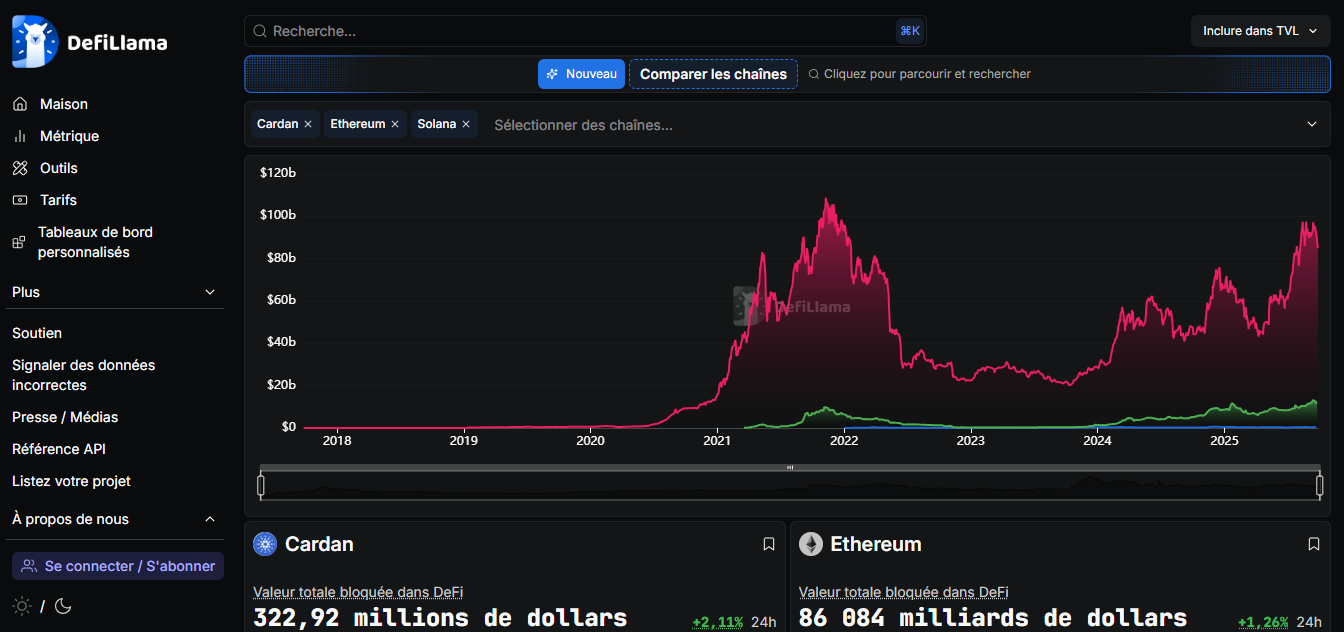This screenshot has height=632, width=1344.
Task: Toggle dark mode with the moon icon
Action: pyautogui.click(x=63, y=606)
